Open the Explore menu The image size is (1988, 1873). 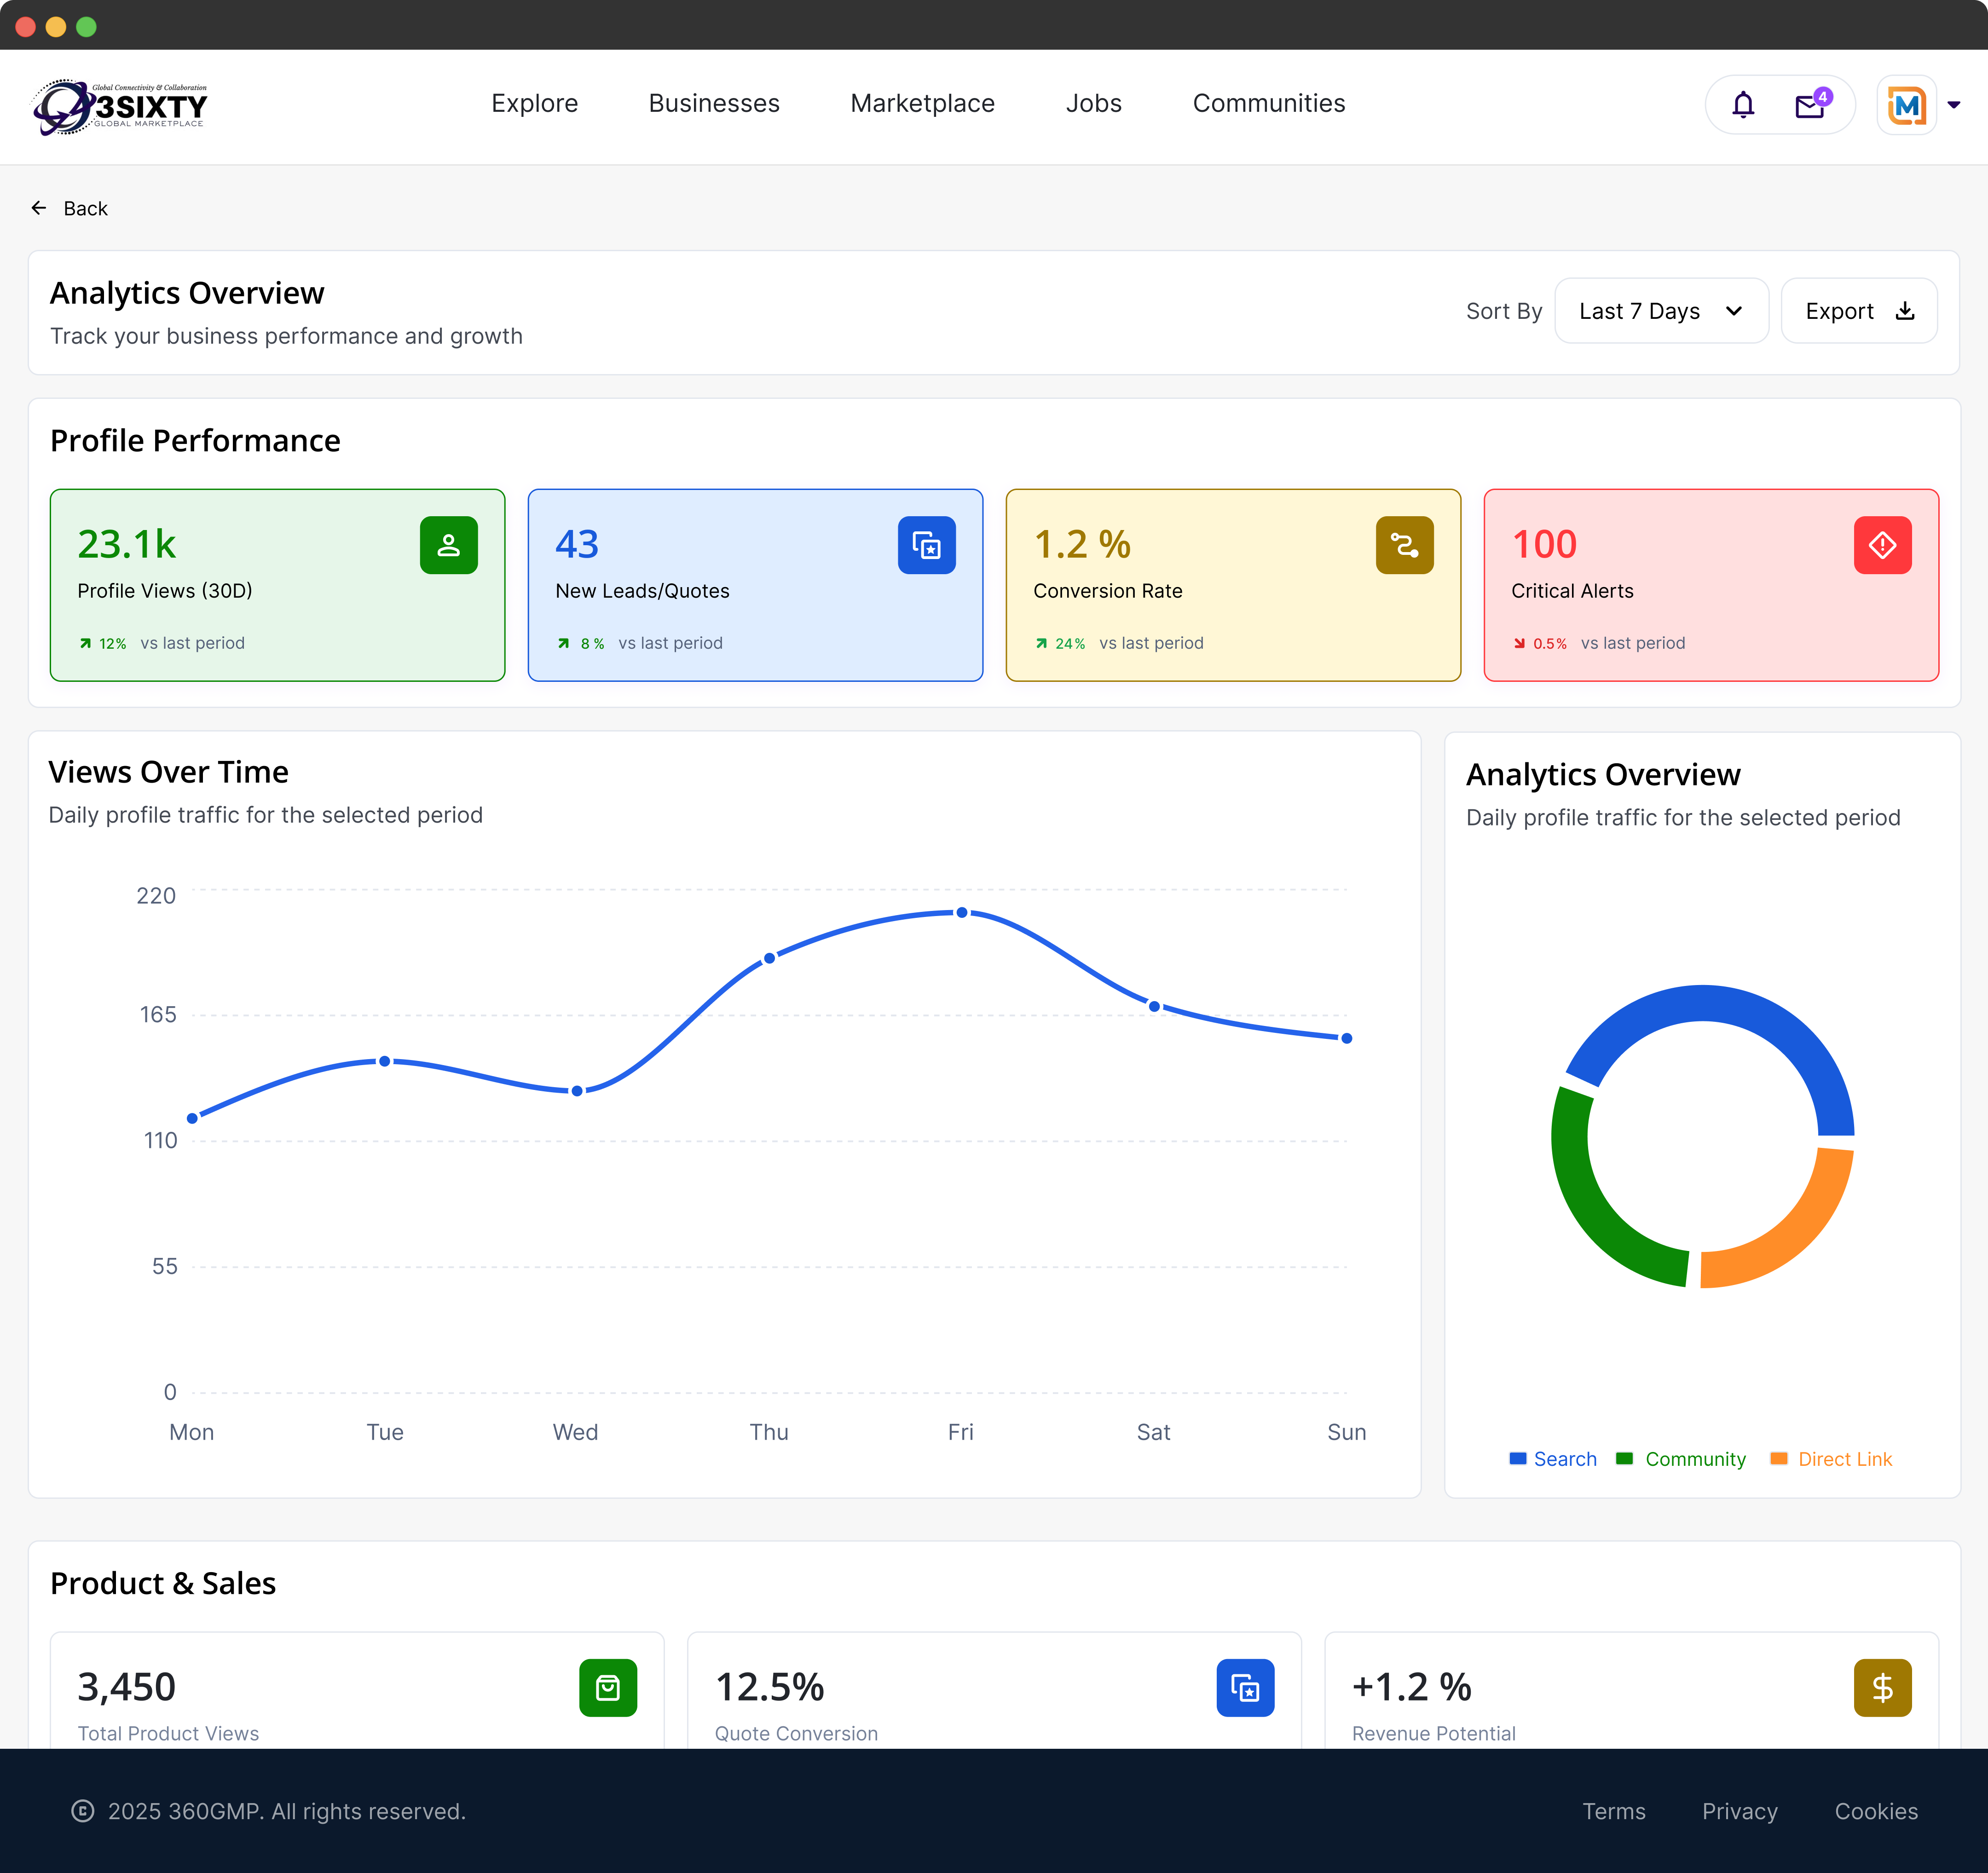[x=535, y=103]
